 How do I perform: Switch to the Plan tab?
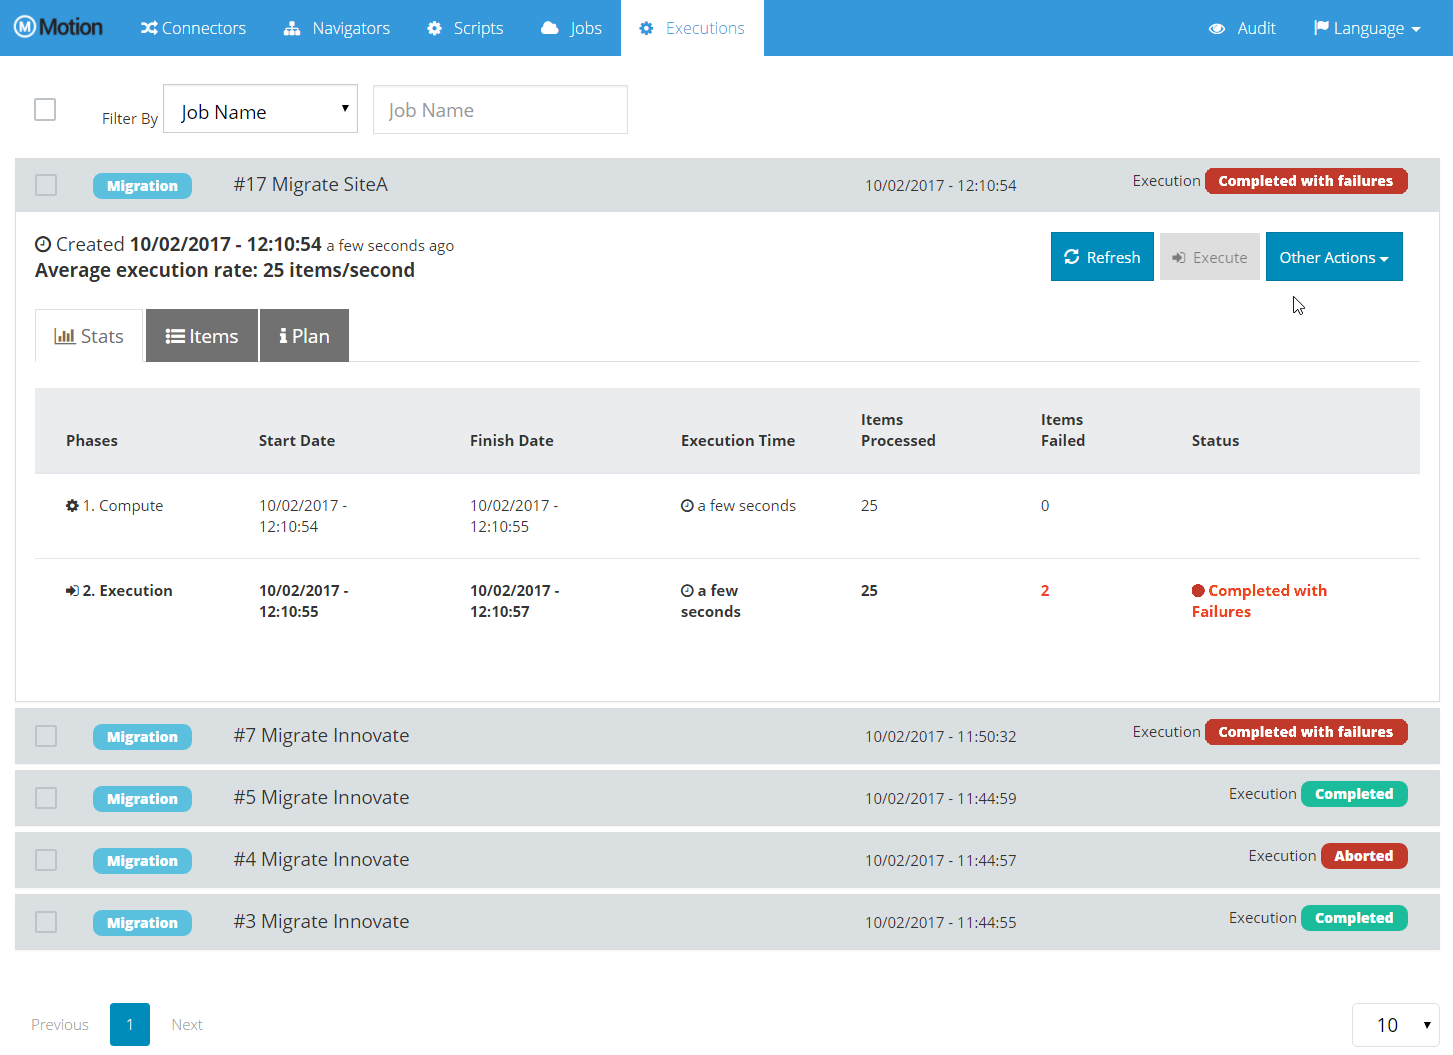pos(304,336)
